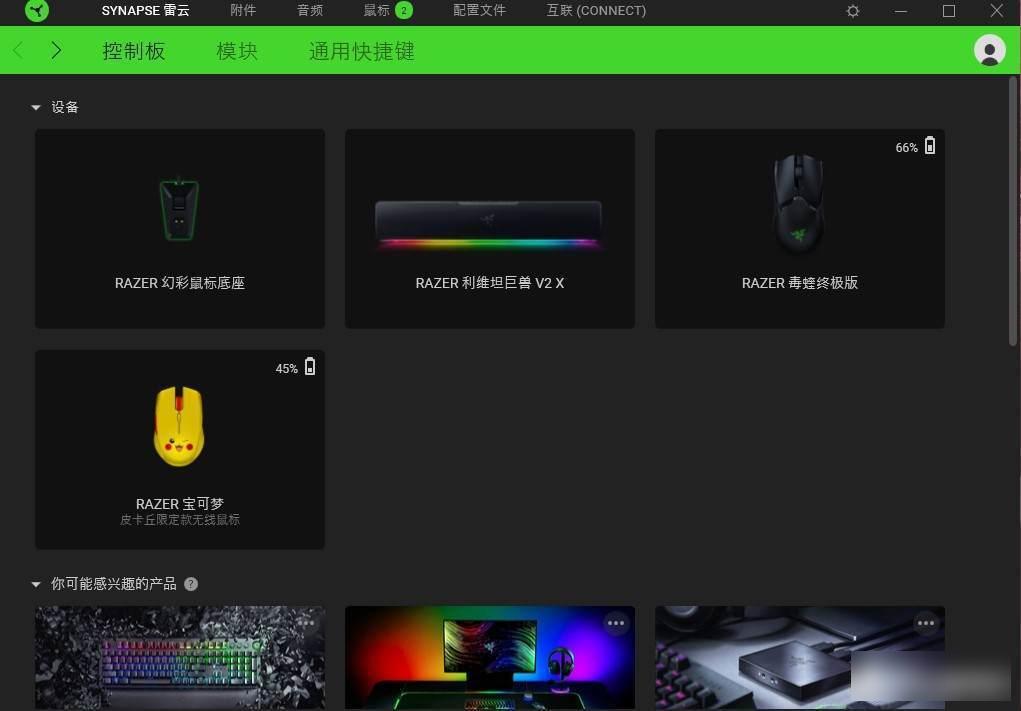This screenshot has width=1021, height=711.
Task: Go forward with the right arrow
Action: click(x=57, y=50)
